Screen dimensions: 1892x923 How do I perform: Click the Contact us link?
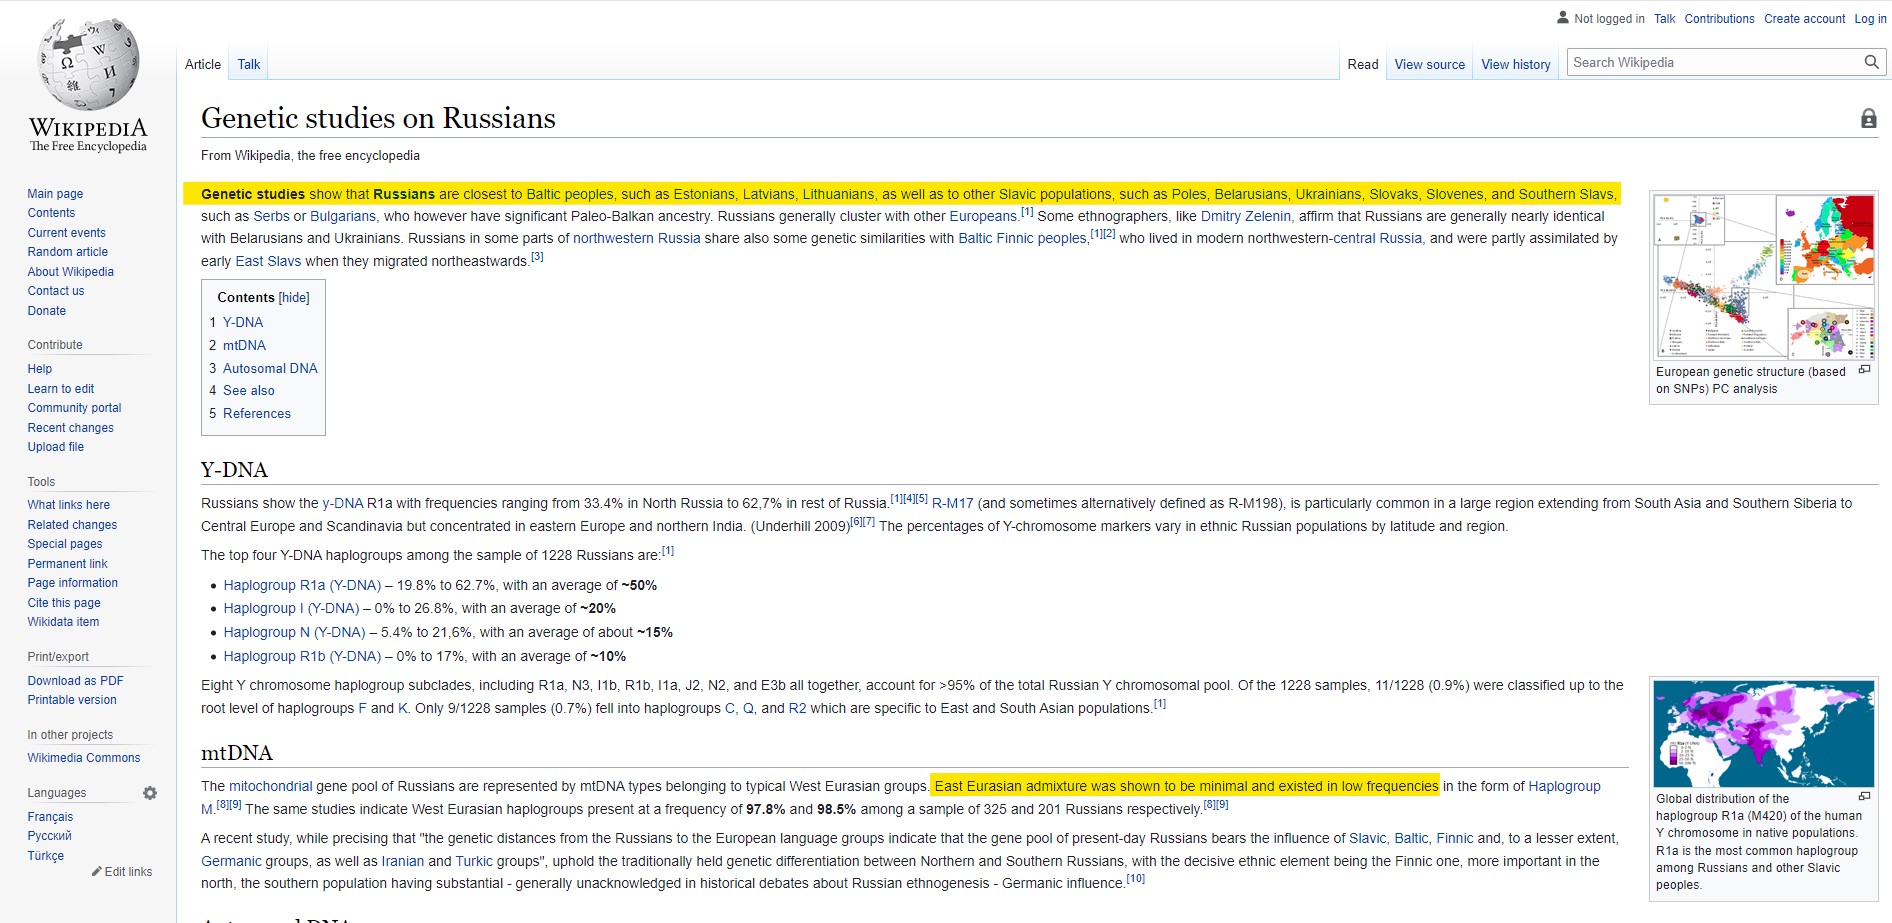click(56, 291)
